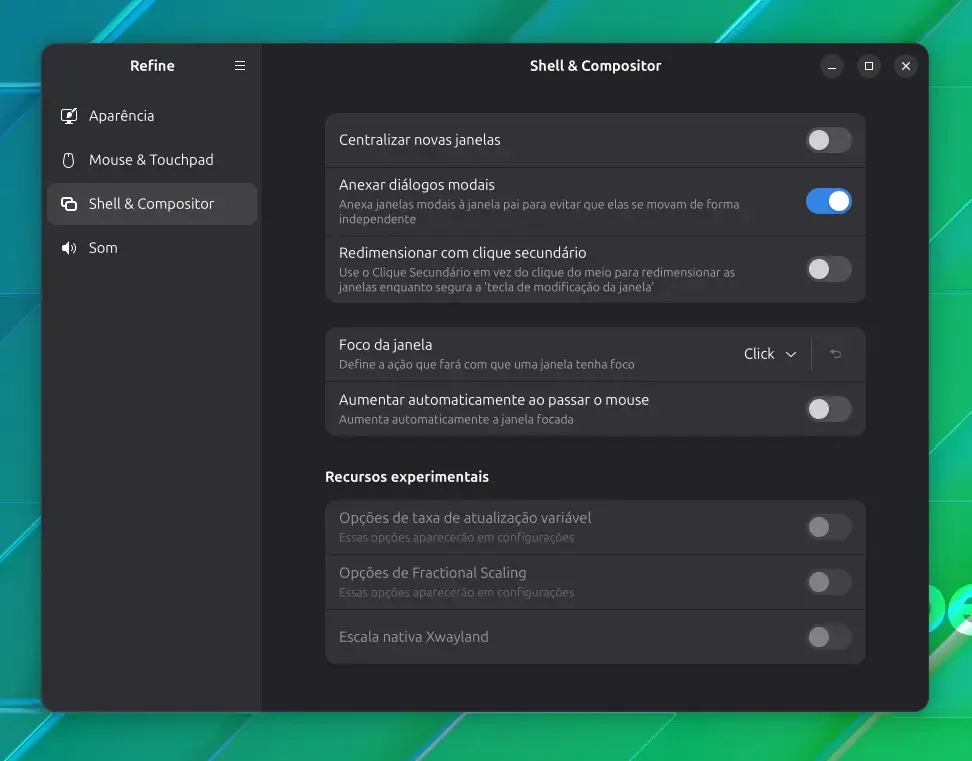The width and height of the screenshot is (972, 761).
Task: Enable Escala nativa Xwayland switch
Action: 829,637
